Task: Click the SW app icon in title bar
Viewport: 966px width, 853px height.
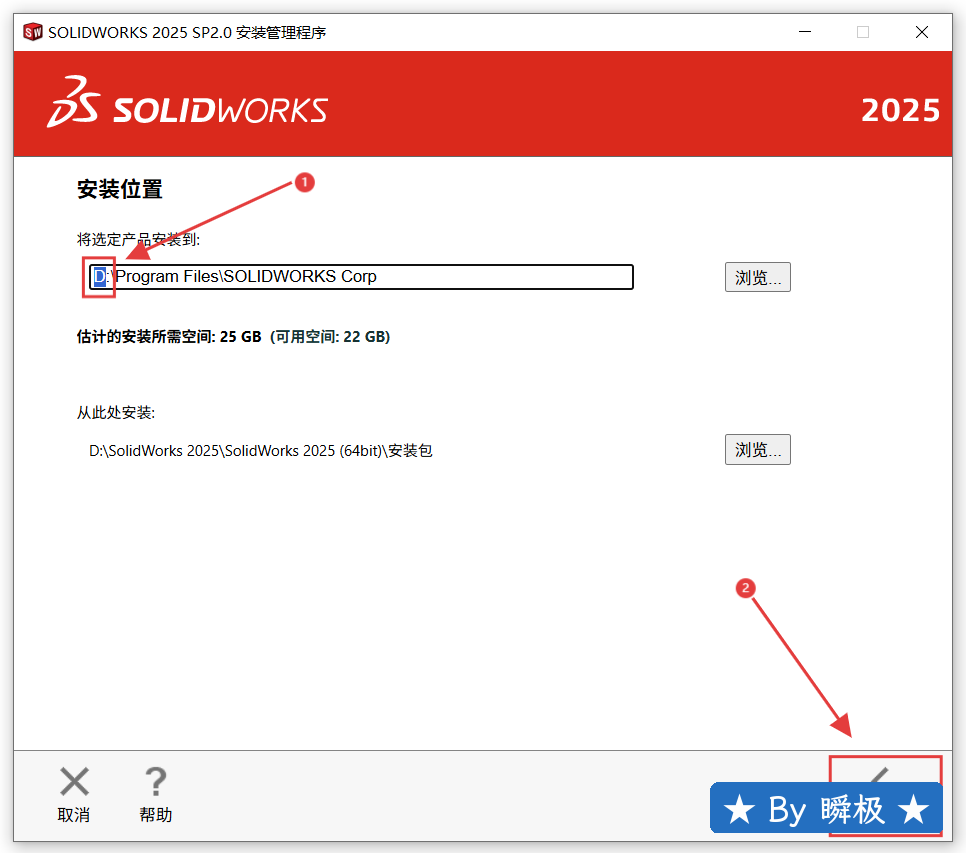Action: pos(33,32)
